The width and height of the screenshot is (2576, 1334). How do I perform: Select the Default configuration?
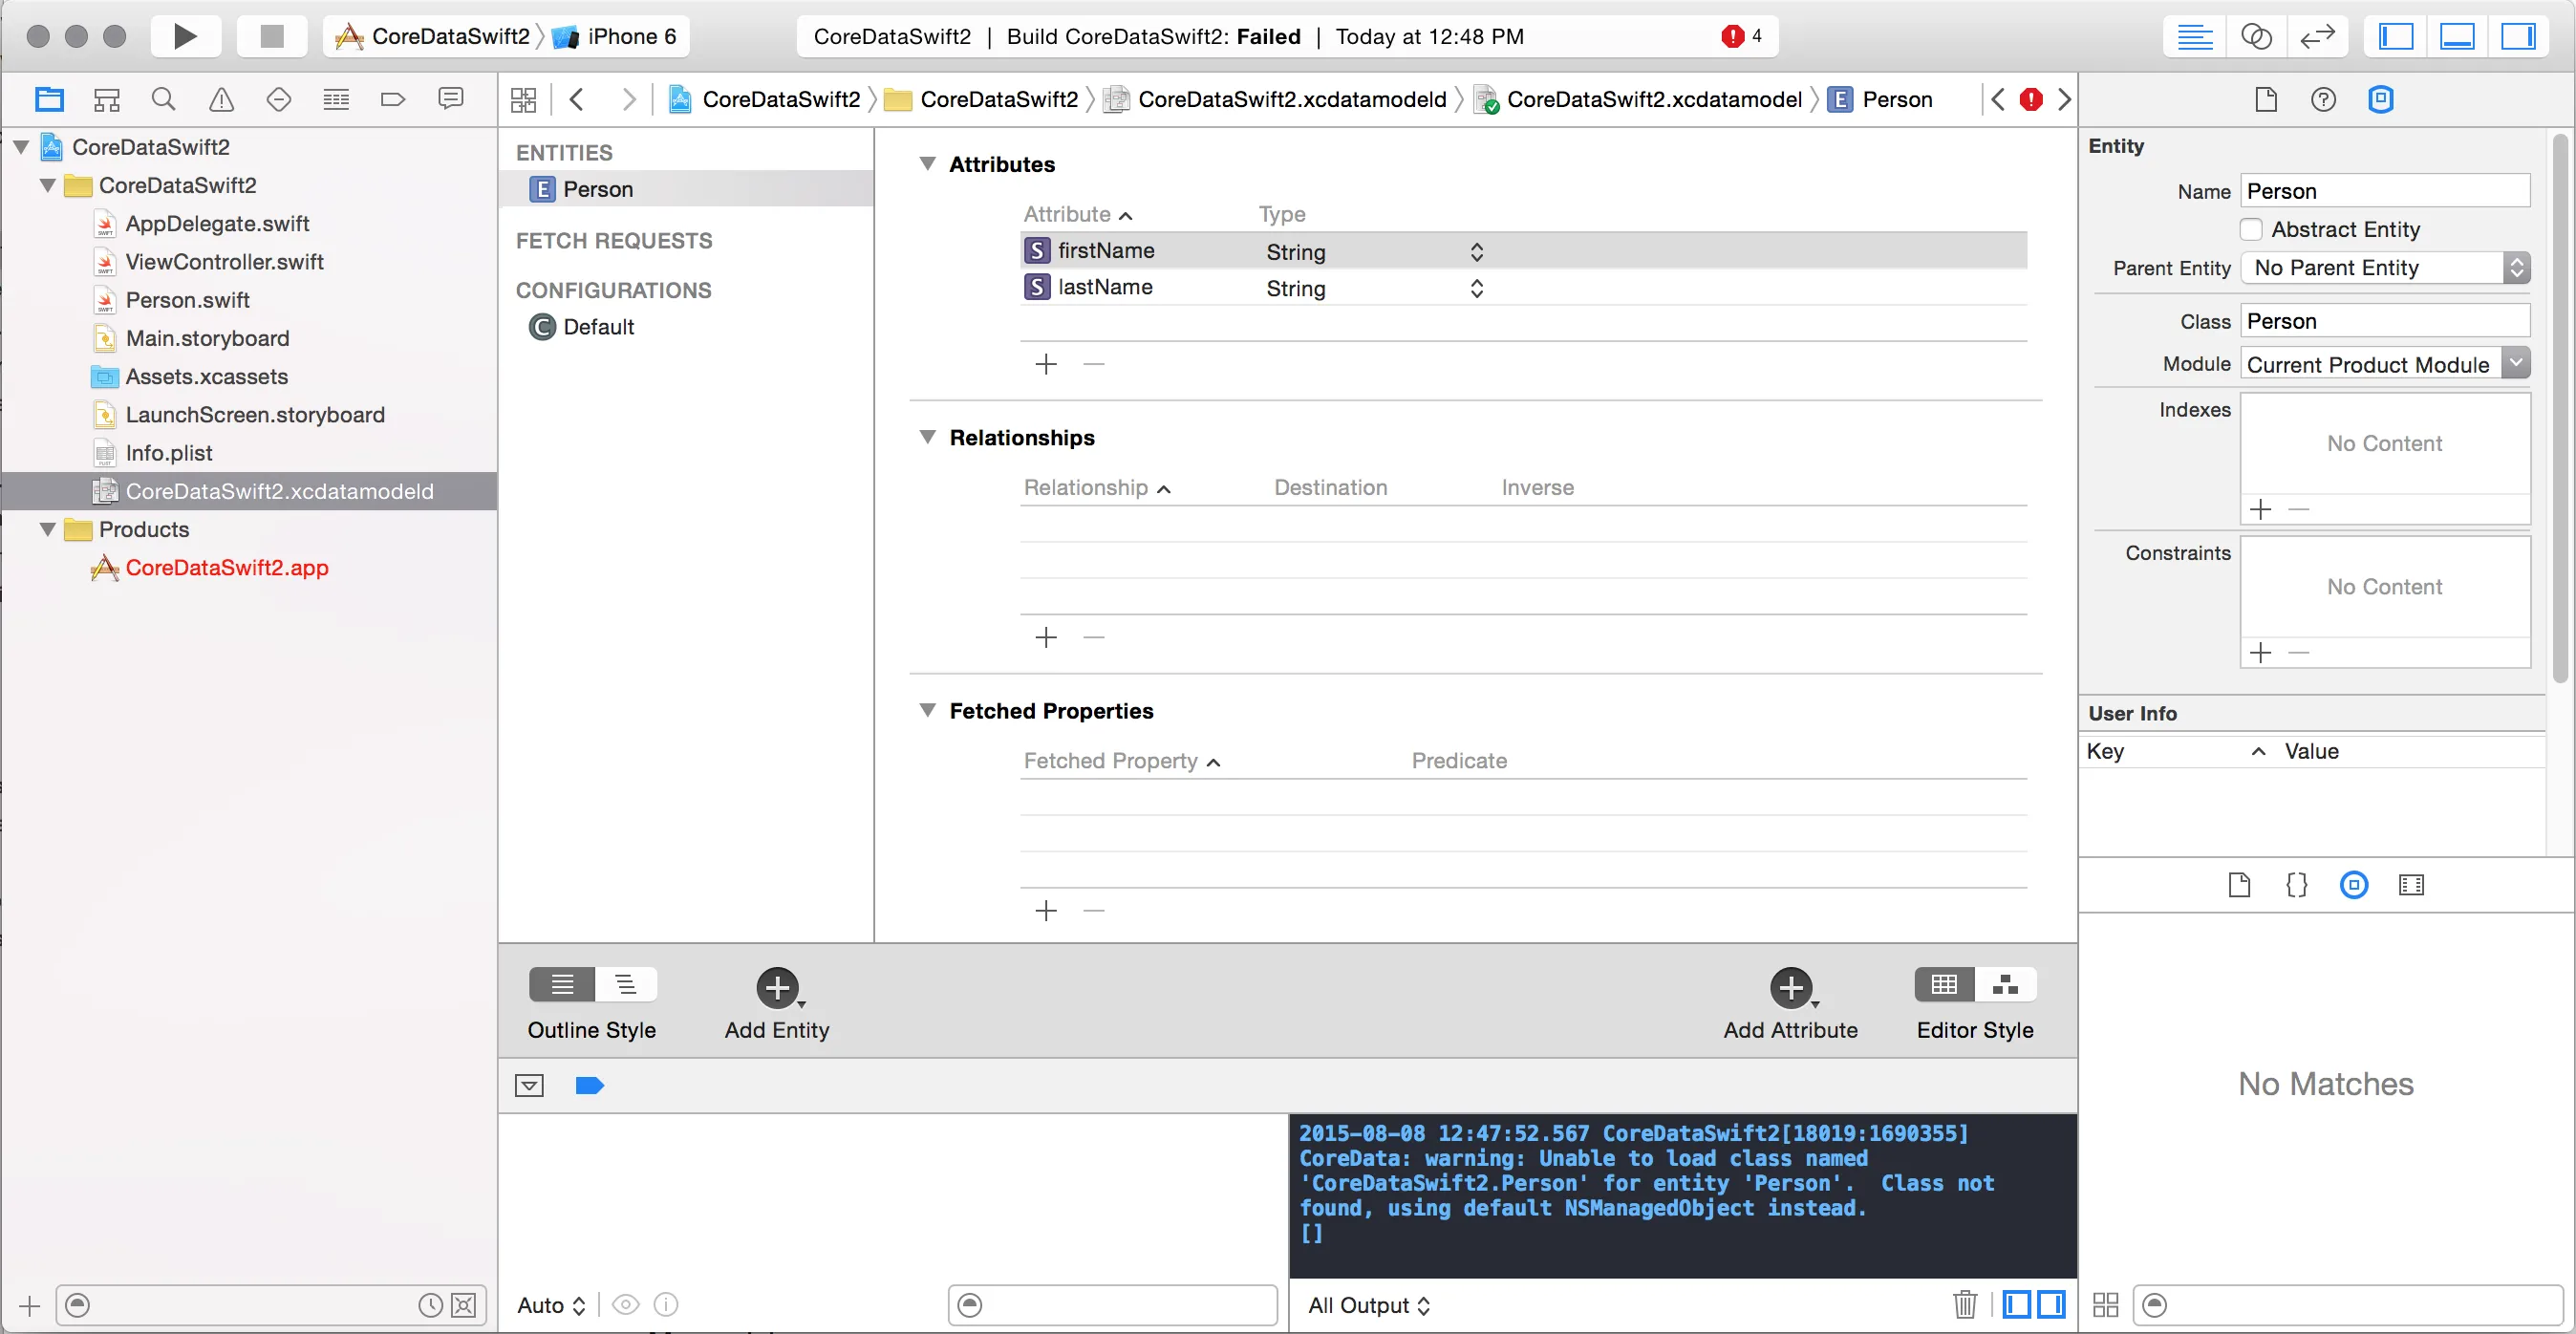[598, 327]
